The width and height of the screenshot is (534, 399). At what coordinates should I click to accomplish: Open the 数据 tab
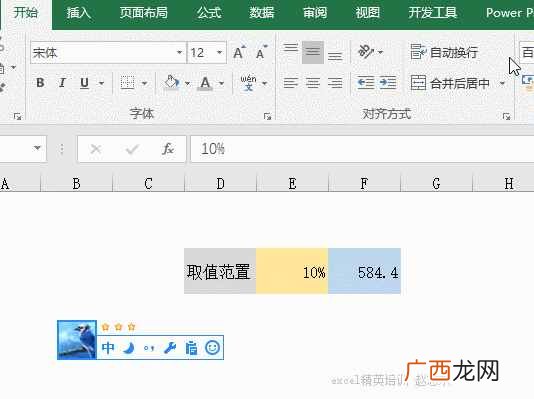click(x=262, y=13)
